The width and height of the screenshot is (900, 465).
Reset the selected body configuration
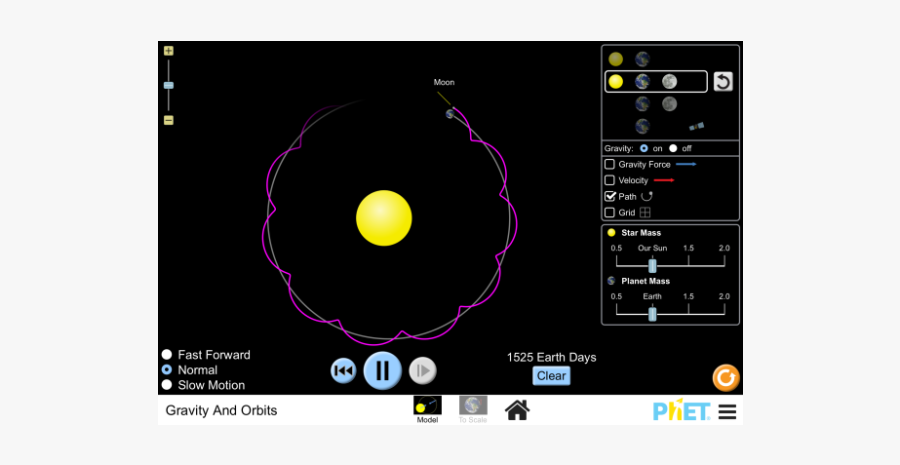723,82
